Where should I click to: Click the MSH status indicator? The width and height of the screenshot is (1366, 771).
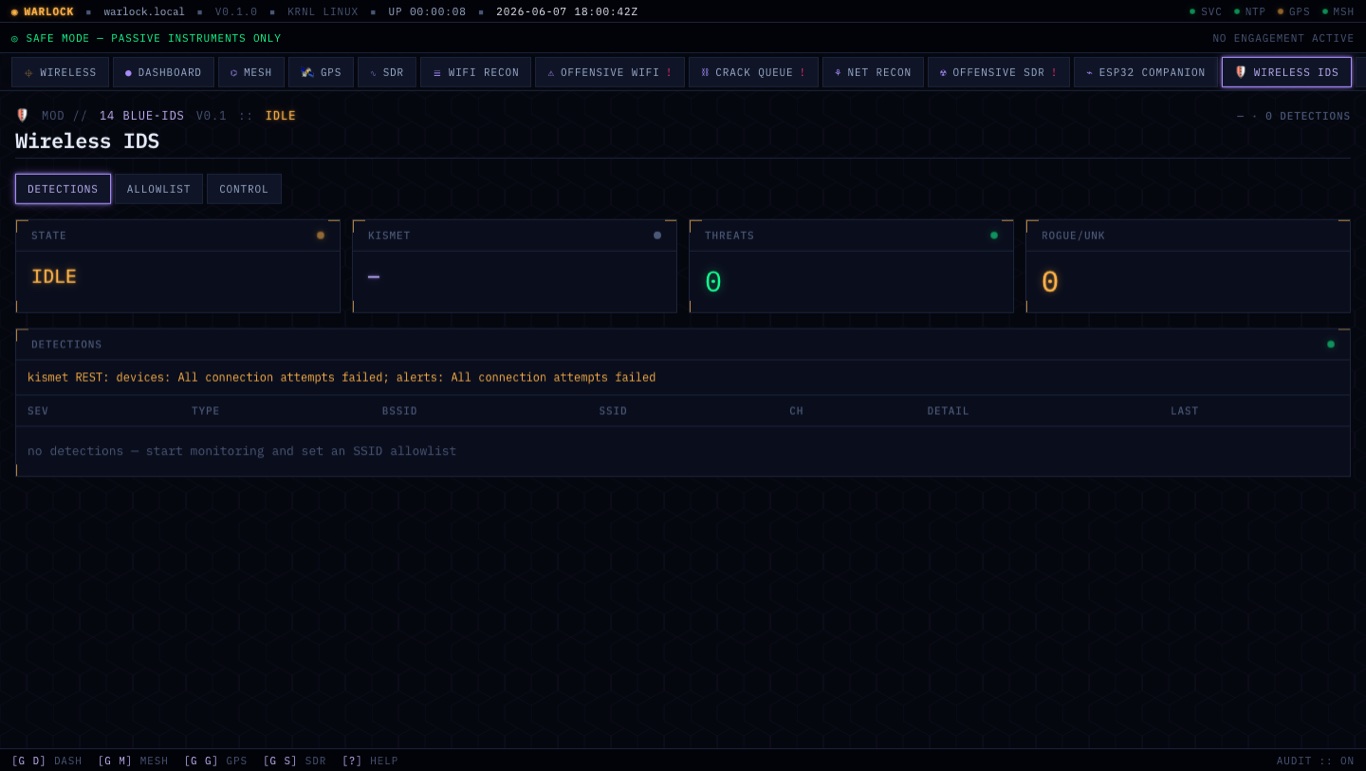[1338, 12]
